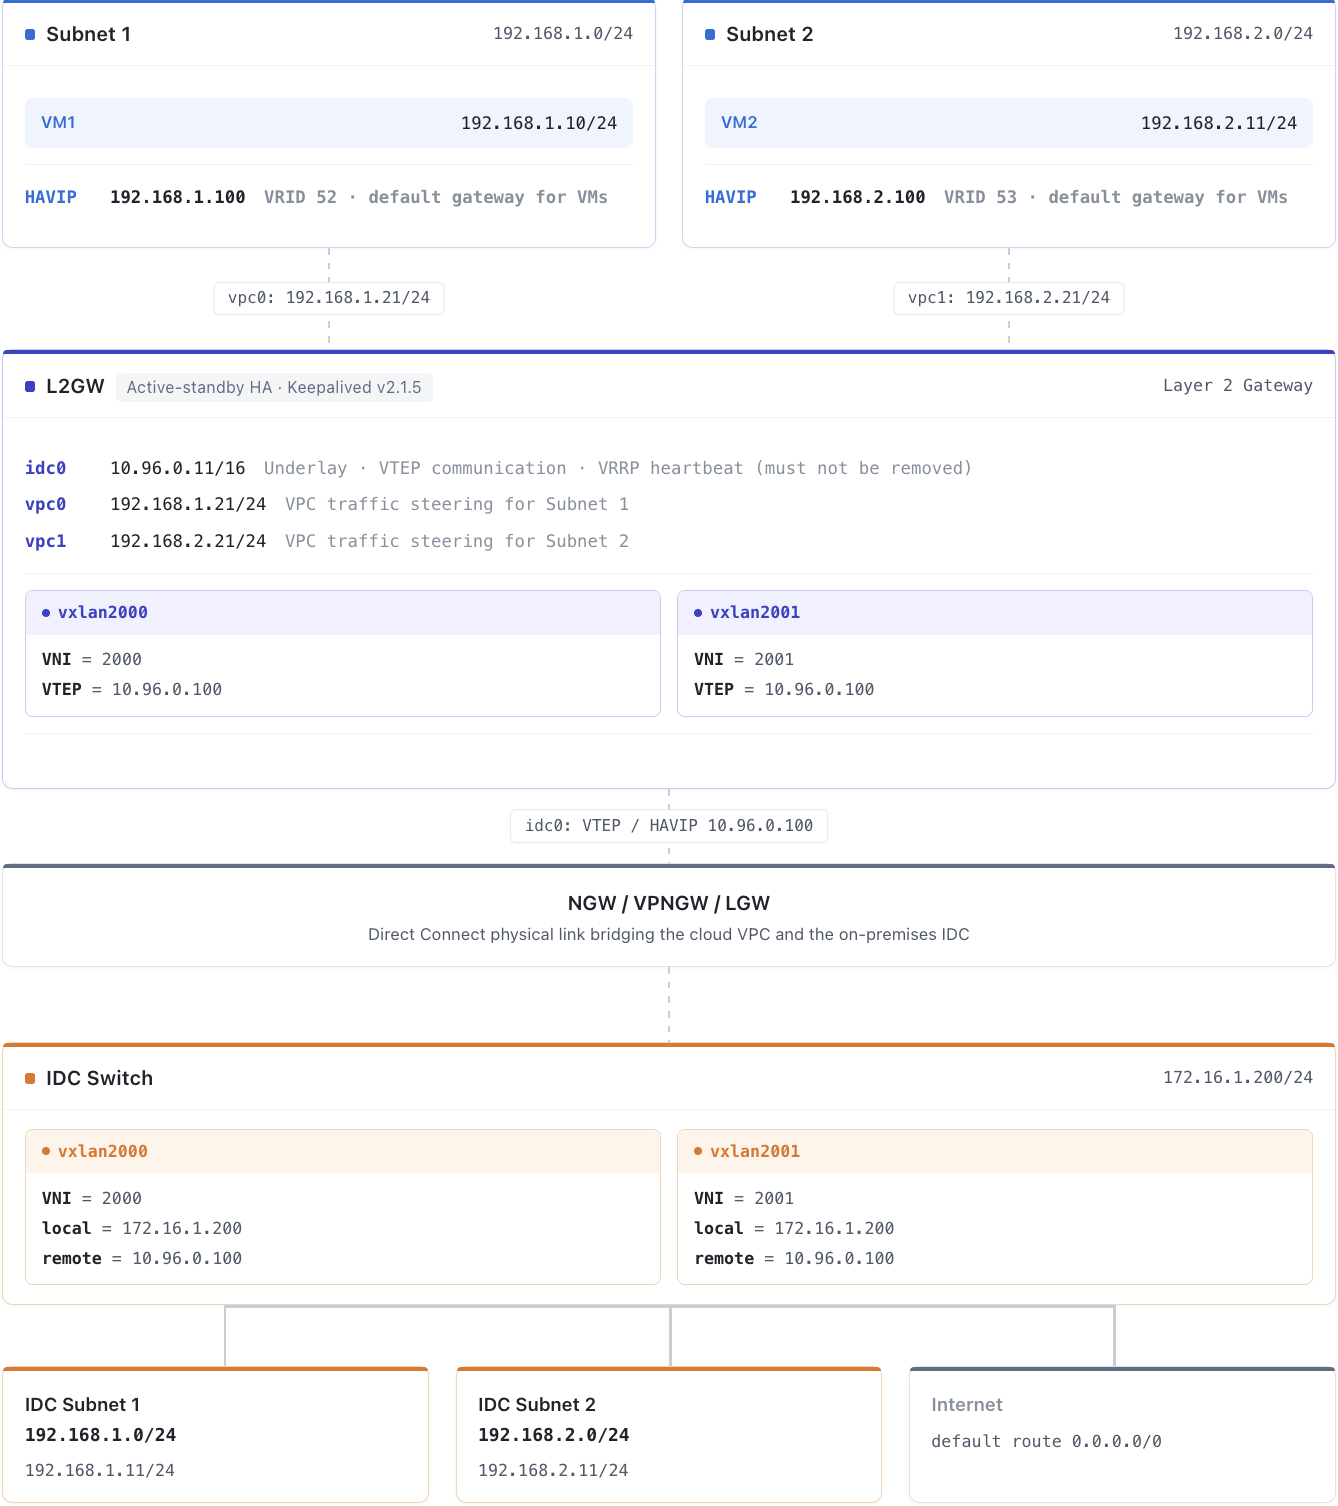Open the IDC Subnet 1 card
Viewport: 1338px width, 1506px height.
click(x=216, y=1435)
